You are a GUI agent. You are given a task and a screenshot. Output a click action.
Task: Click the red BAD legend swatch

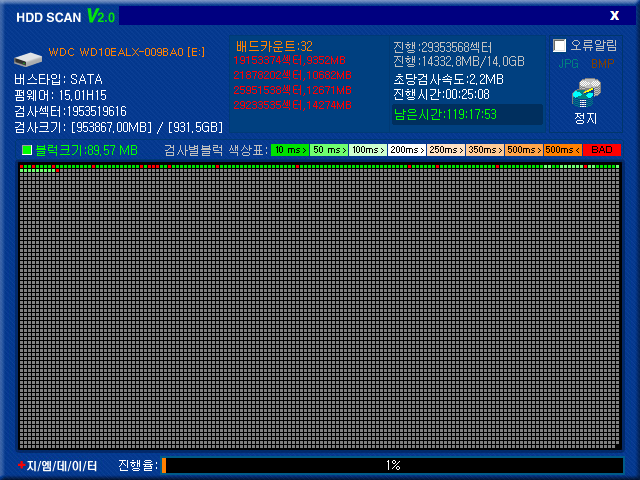point(602,150)
